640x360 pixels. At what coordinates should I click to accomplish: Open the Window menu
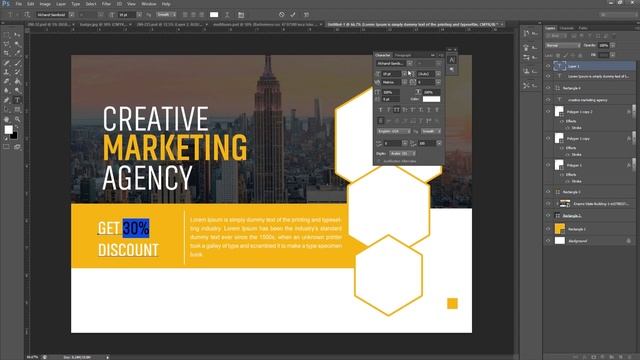(x=149, y=4)
